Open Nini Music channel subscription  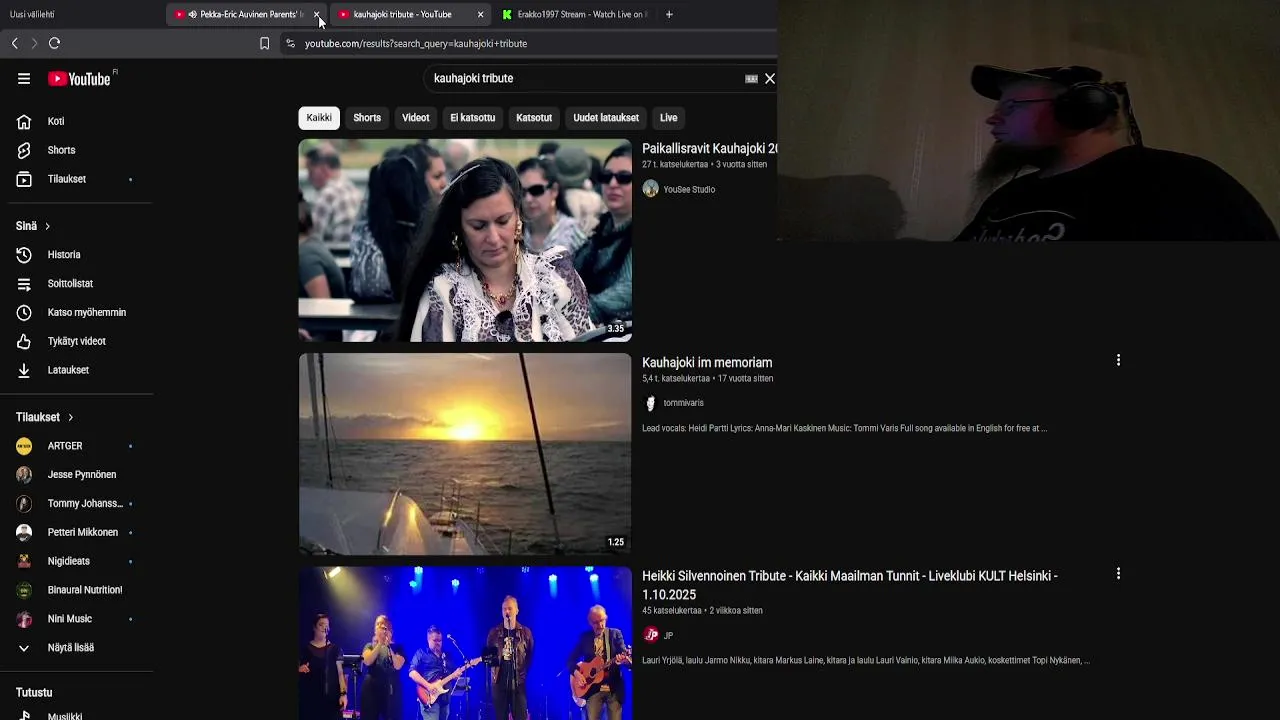click(77, 619)
